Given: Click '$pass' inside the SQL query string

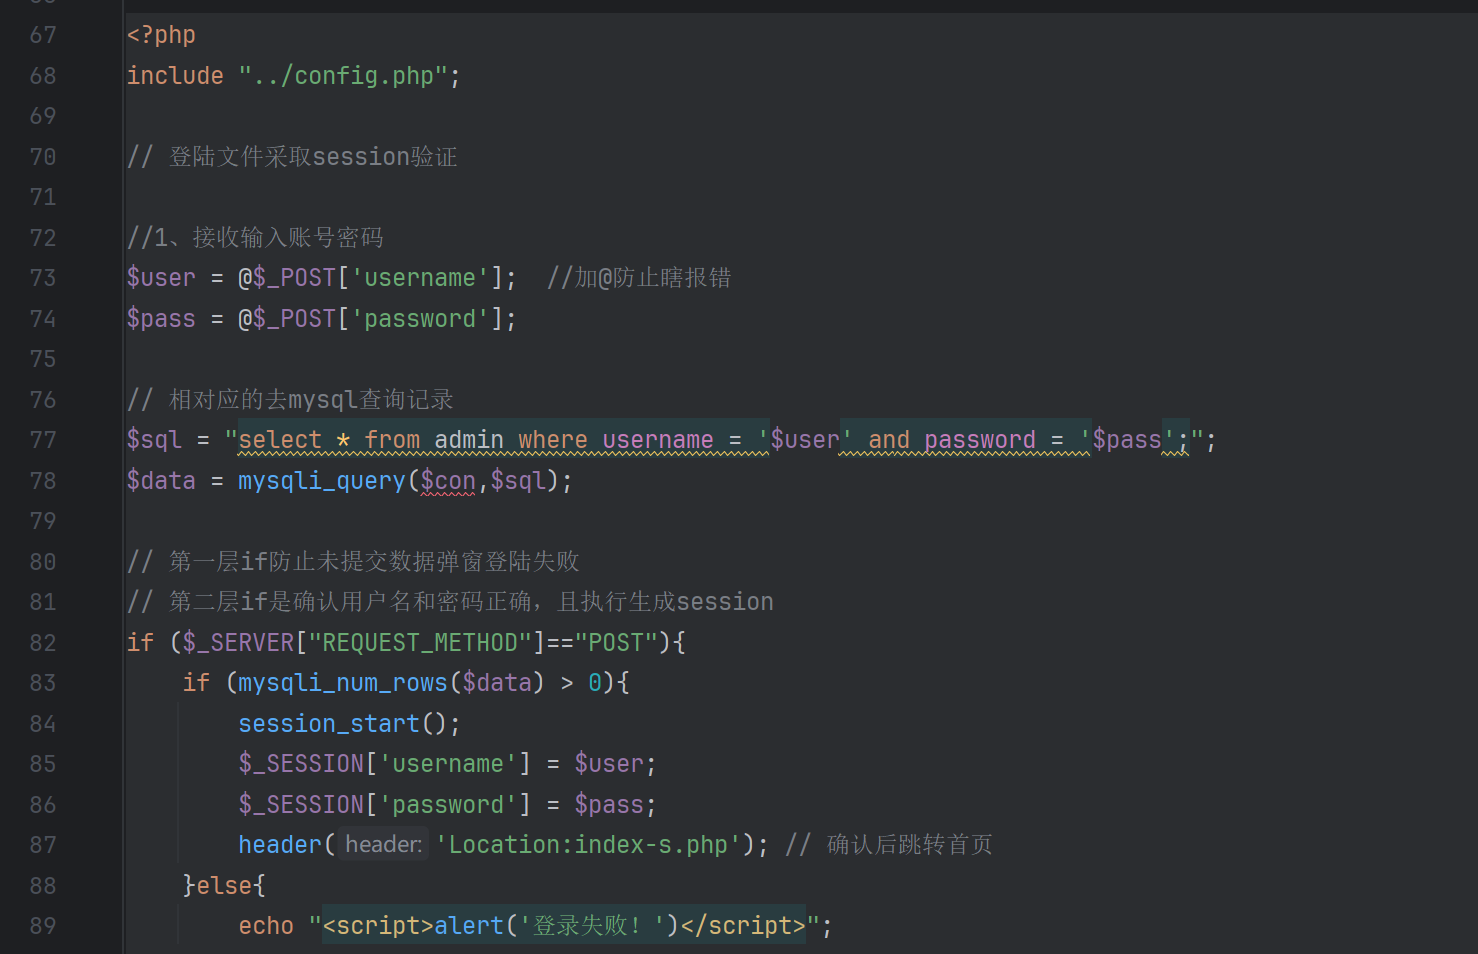Looking at the screenshot, I should (1127, 440).
